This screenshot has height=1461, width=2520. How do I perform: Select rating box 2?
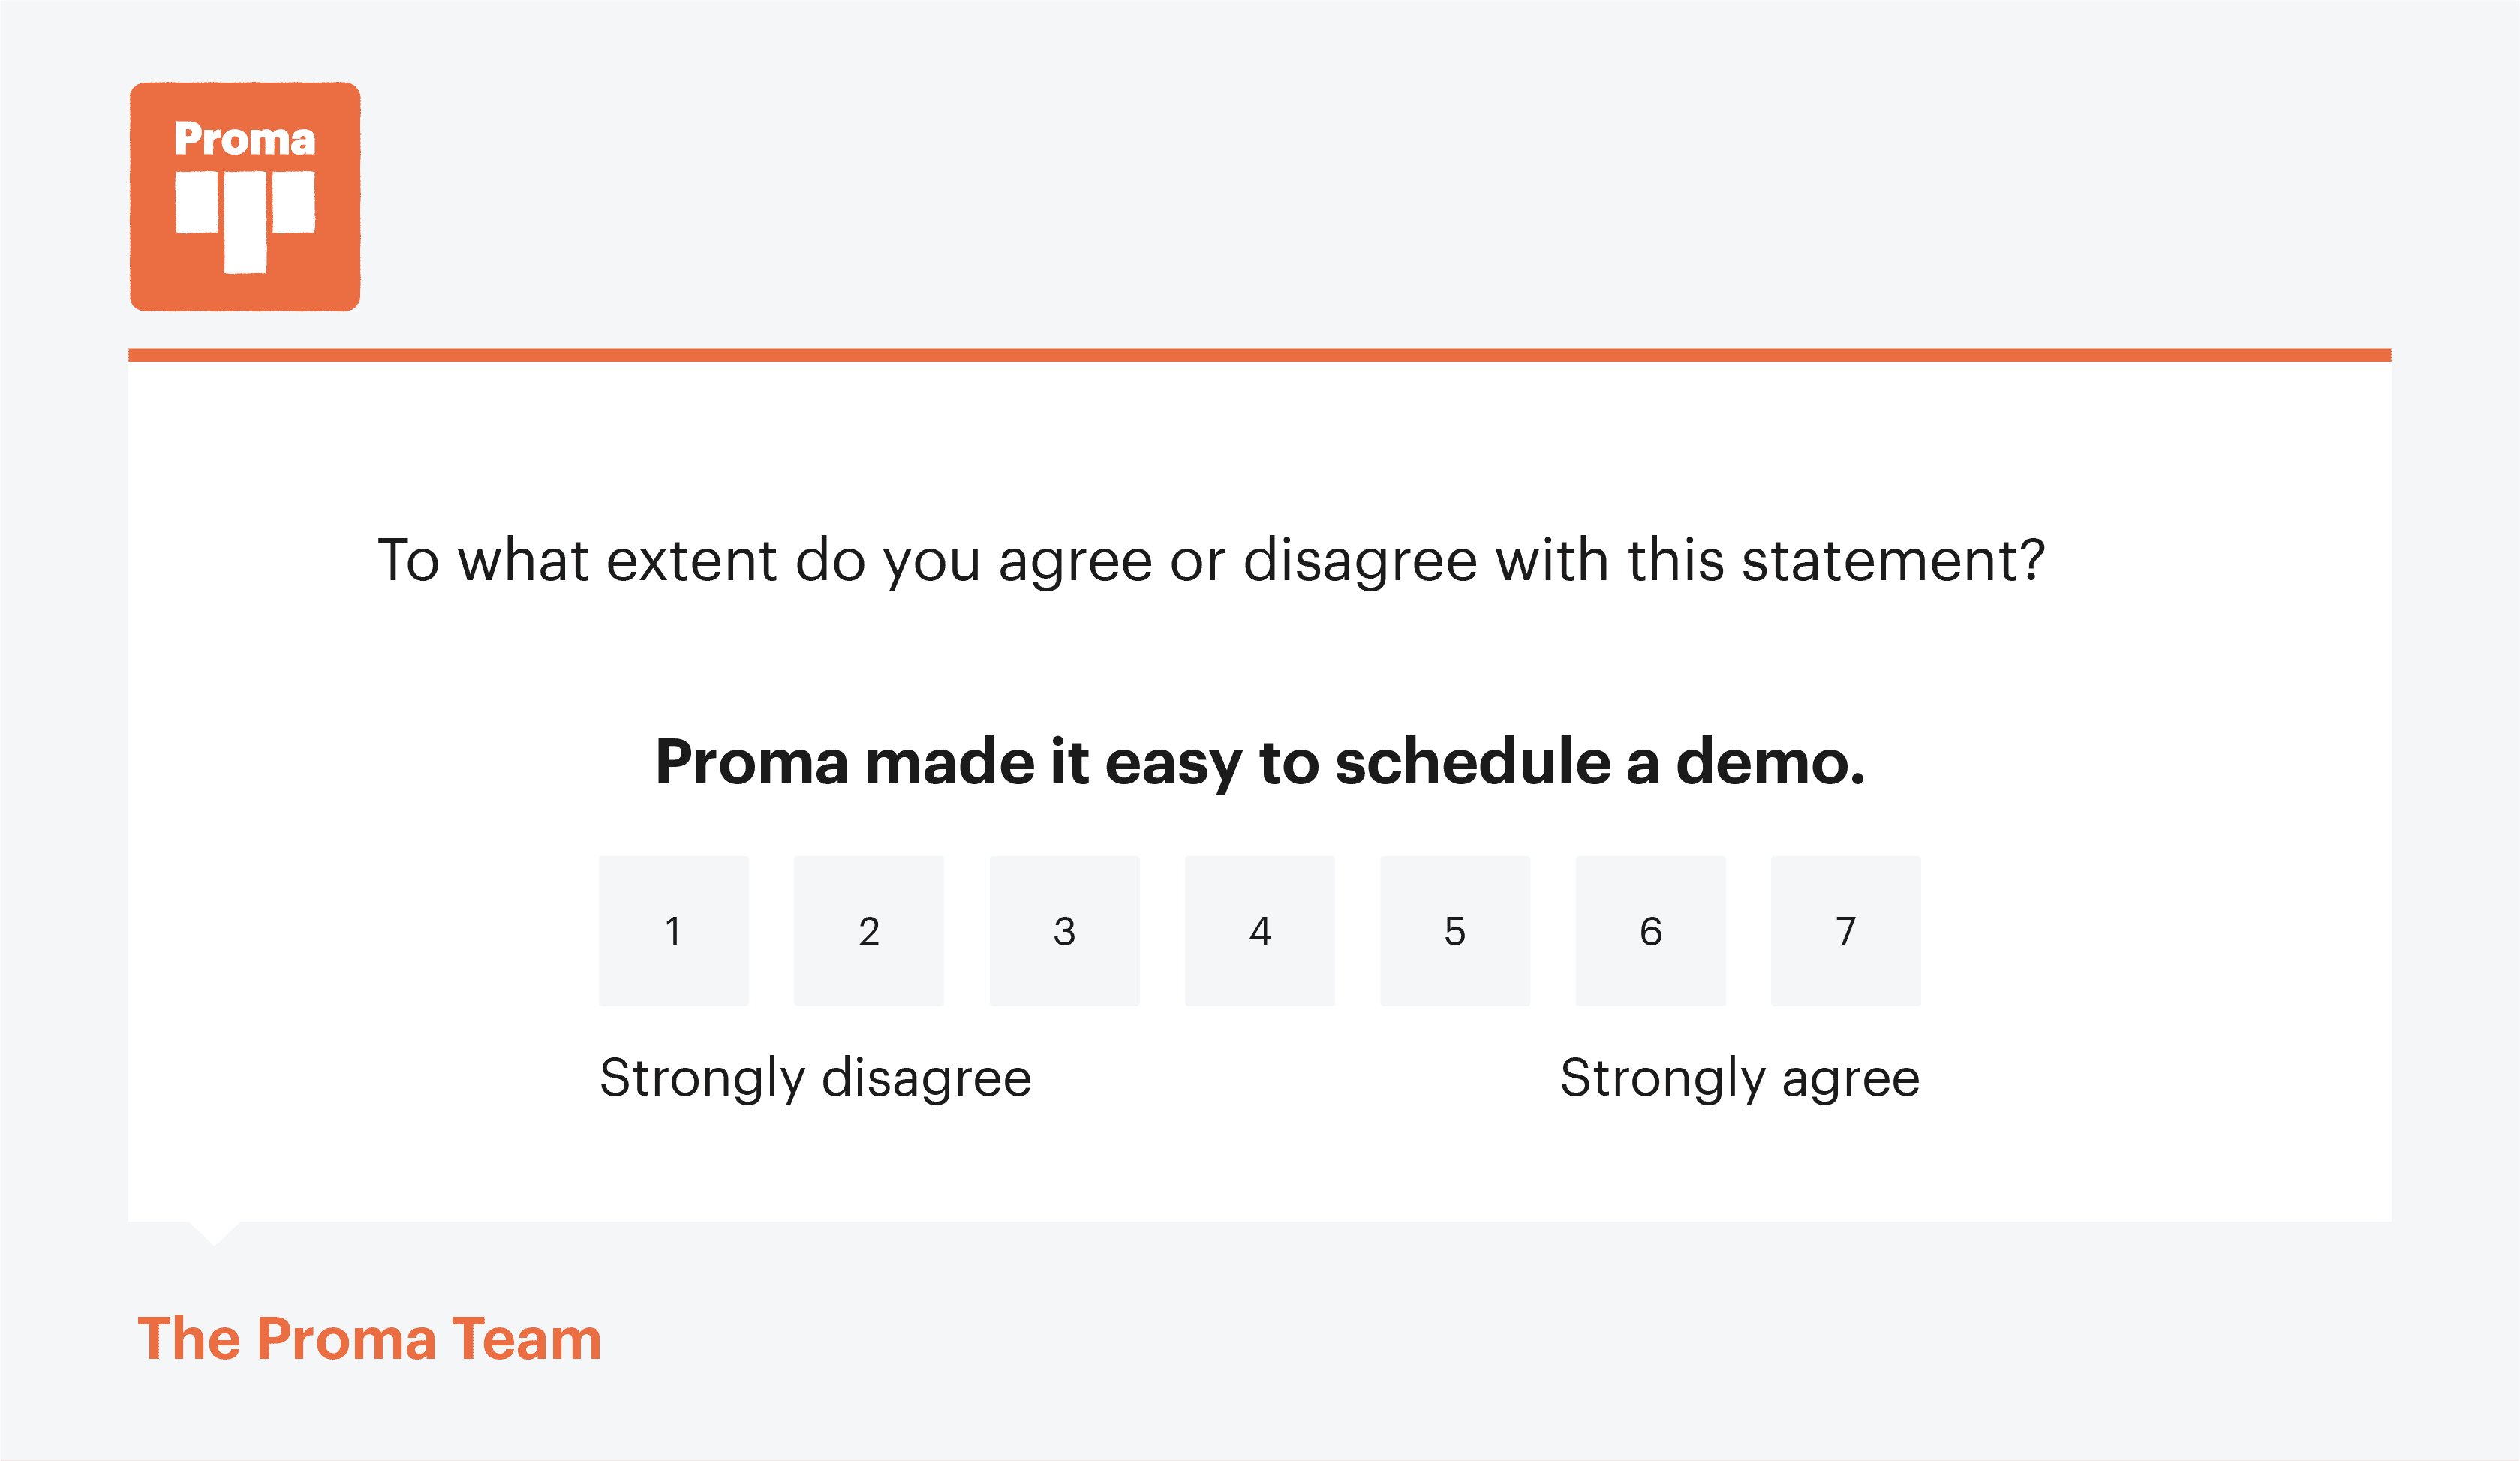(868, 932)
